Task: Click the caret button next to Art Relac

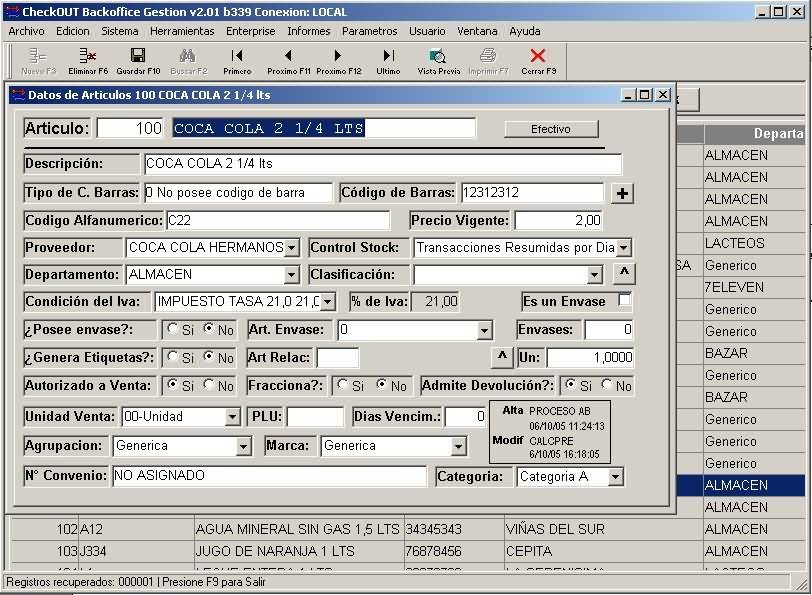Action: point(502,357)
